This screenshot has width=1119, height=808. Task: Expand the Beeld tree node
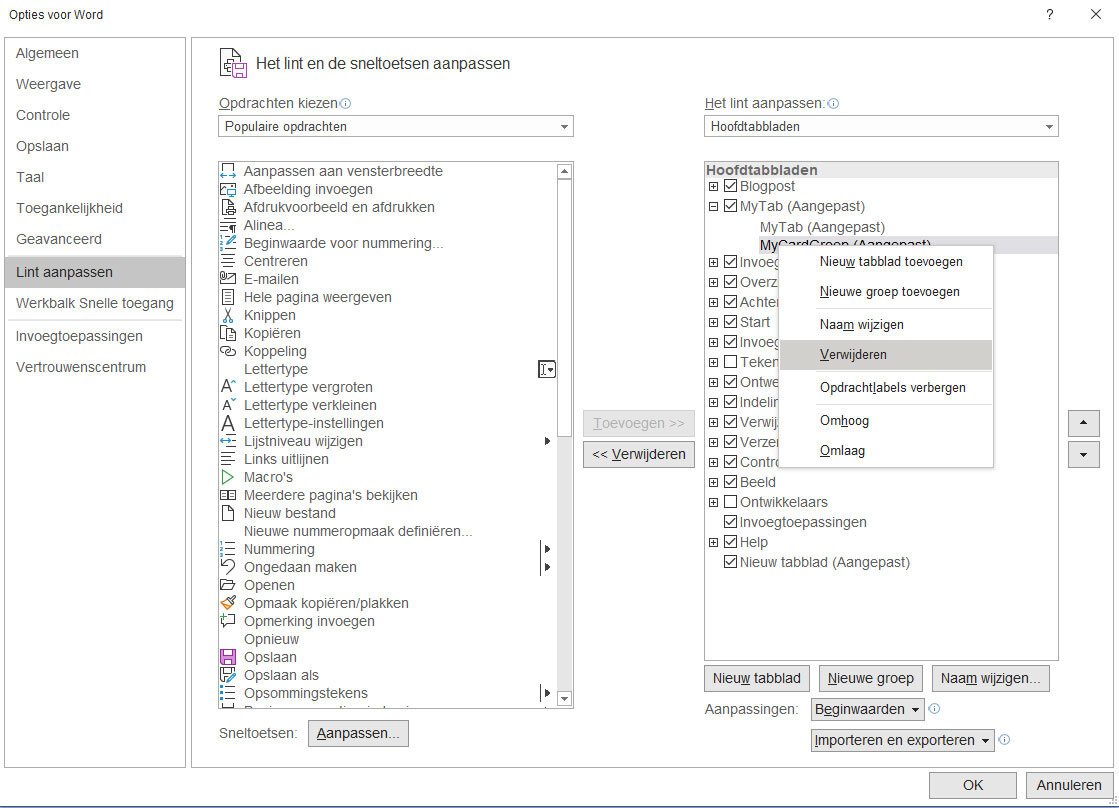click(713, 482)
